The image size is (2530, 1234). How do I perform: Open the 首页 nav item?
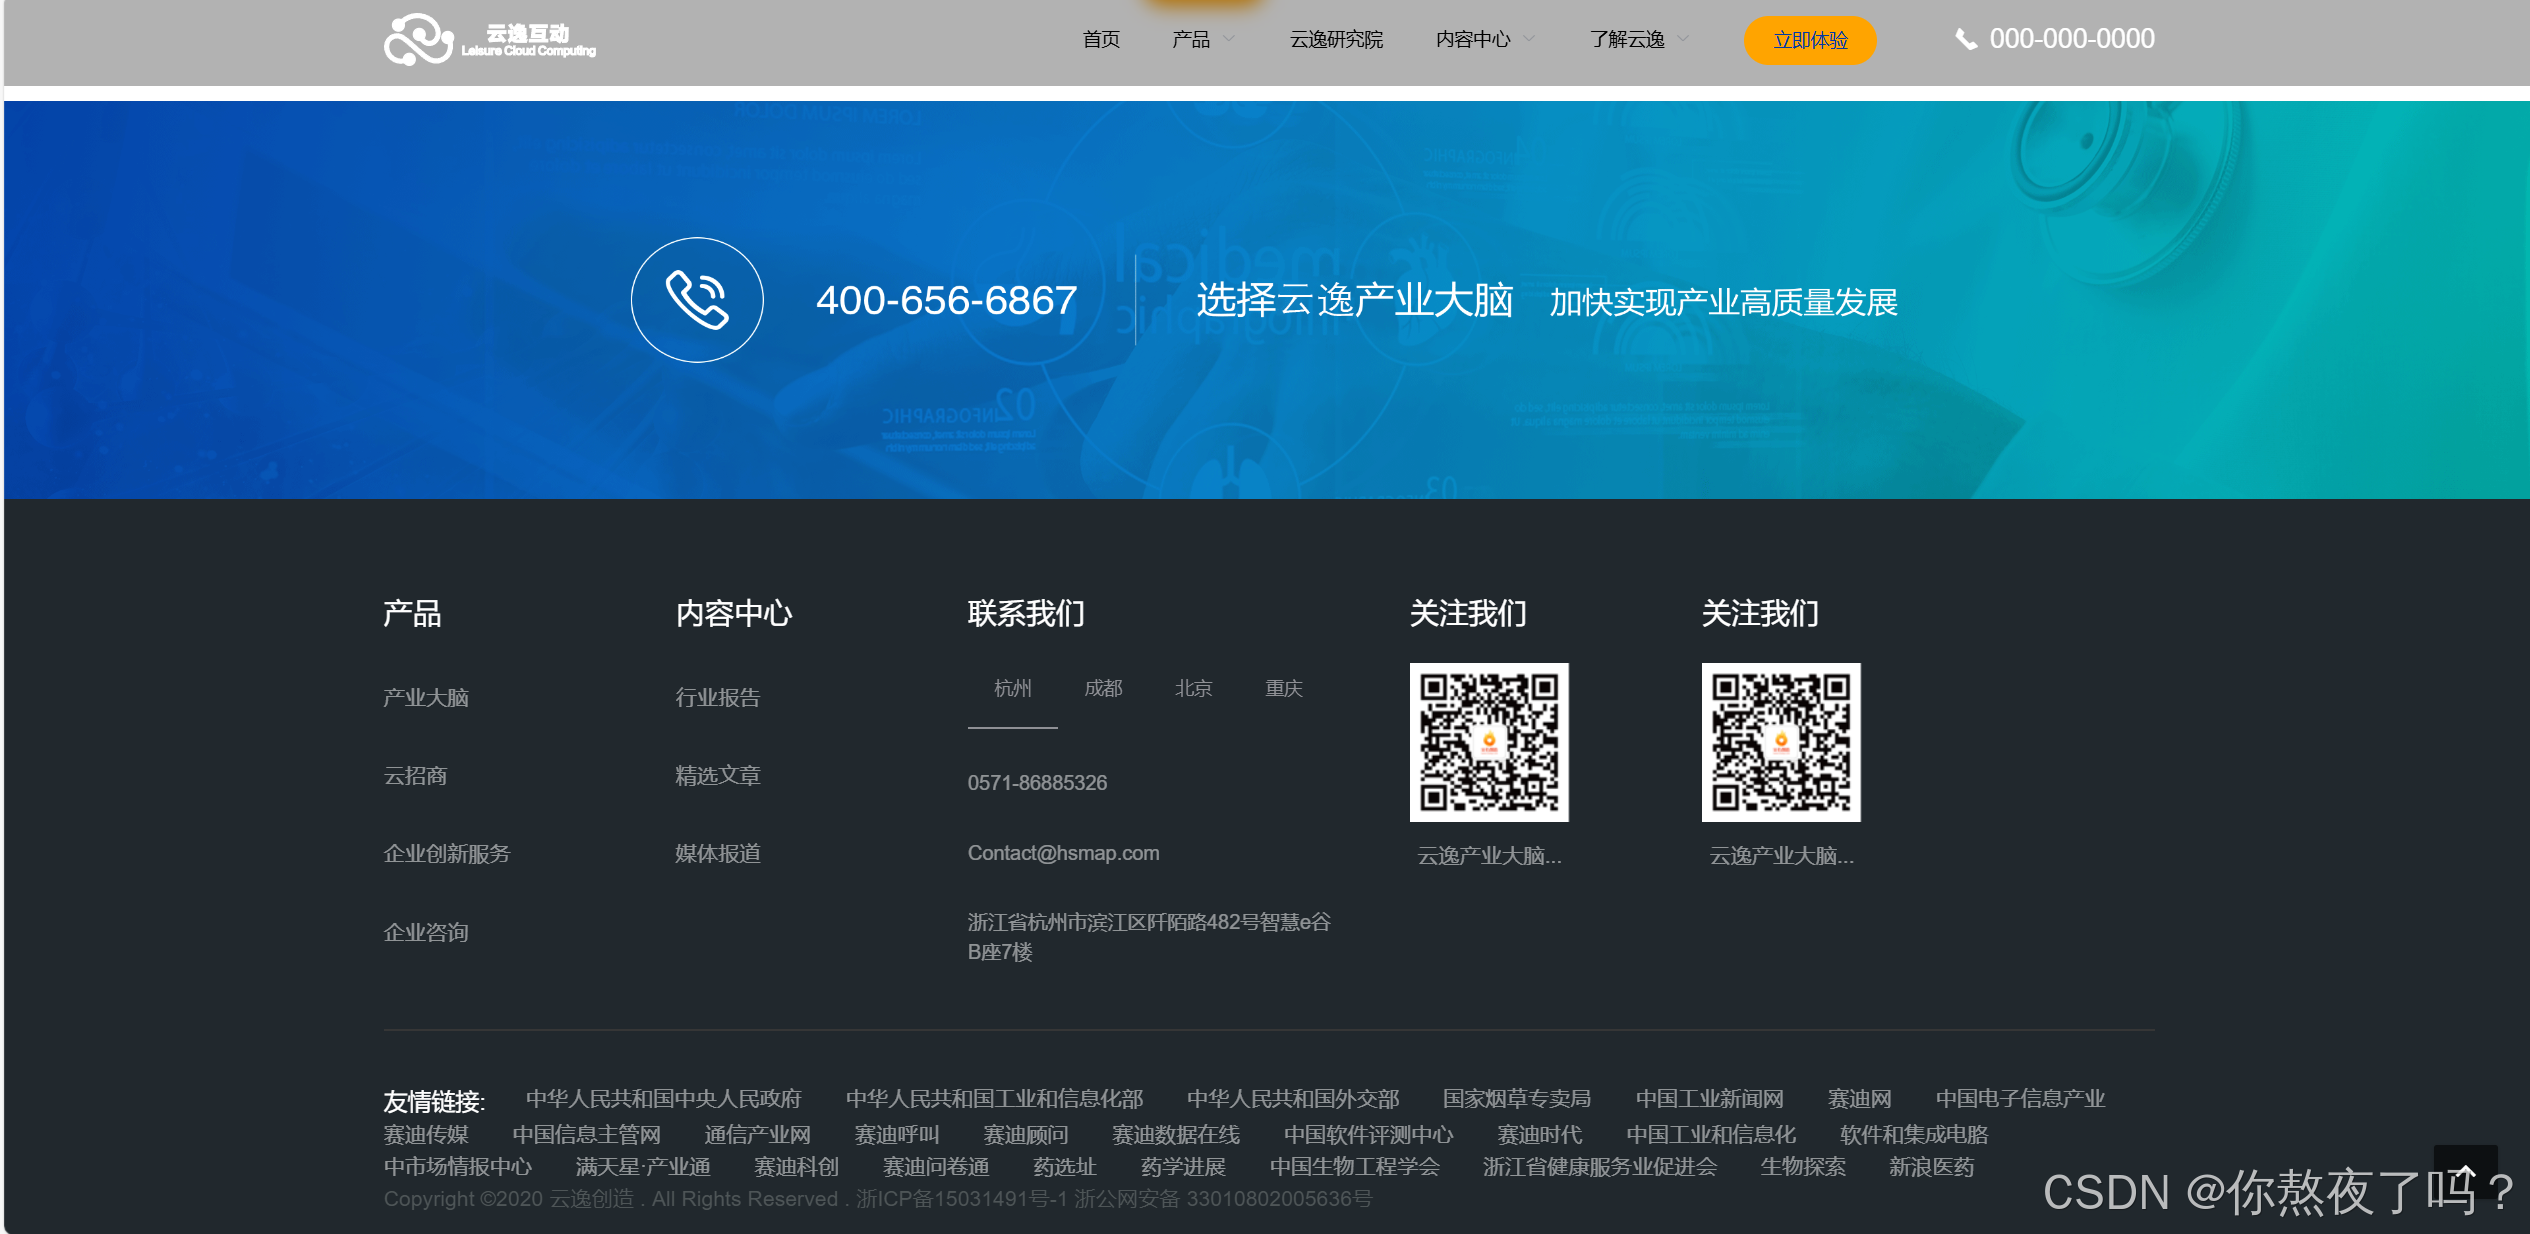pyautogui.click(x=1101, y=39)
